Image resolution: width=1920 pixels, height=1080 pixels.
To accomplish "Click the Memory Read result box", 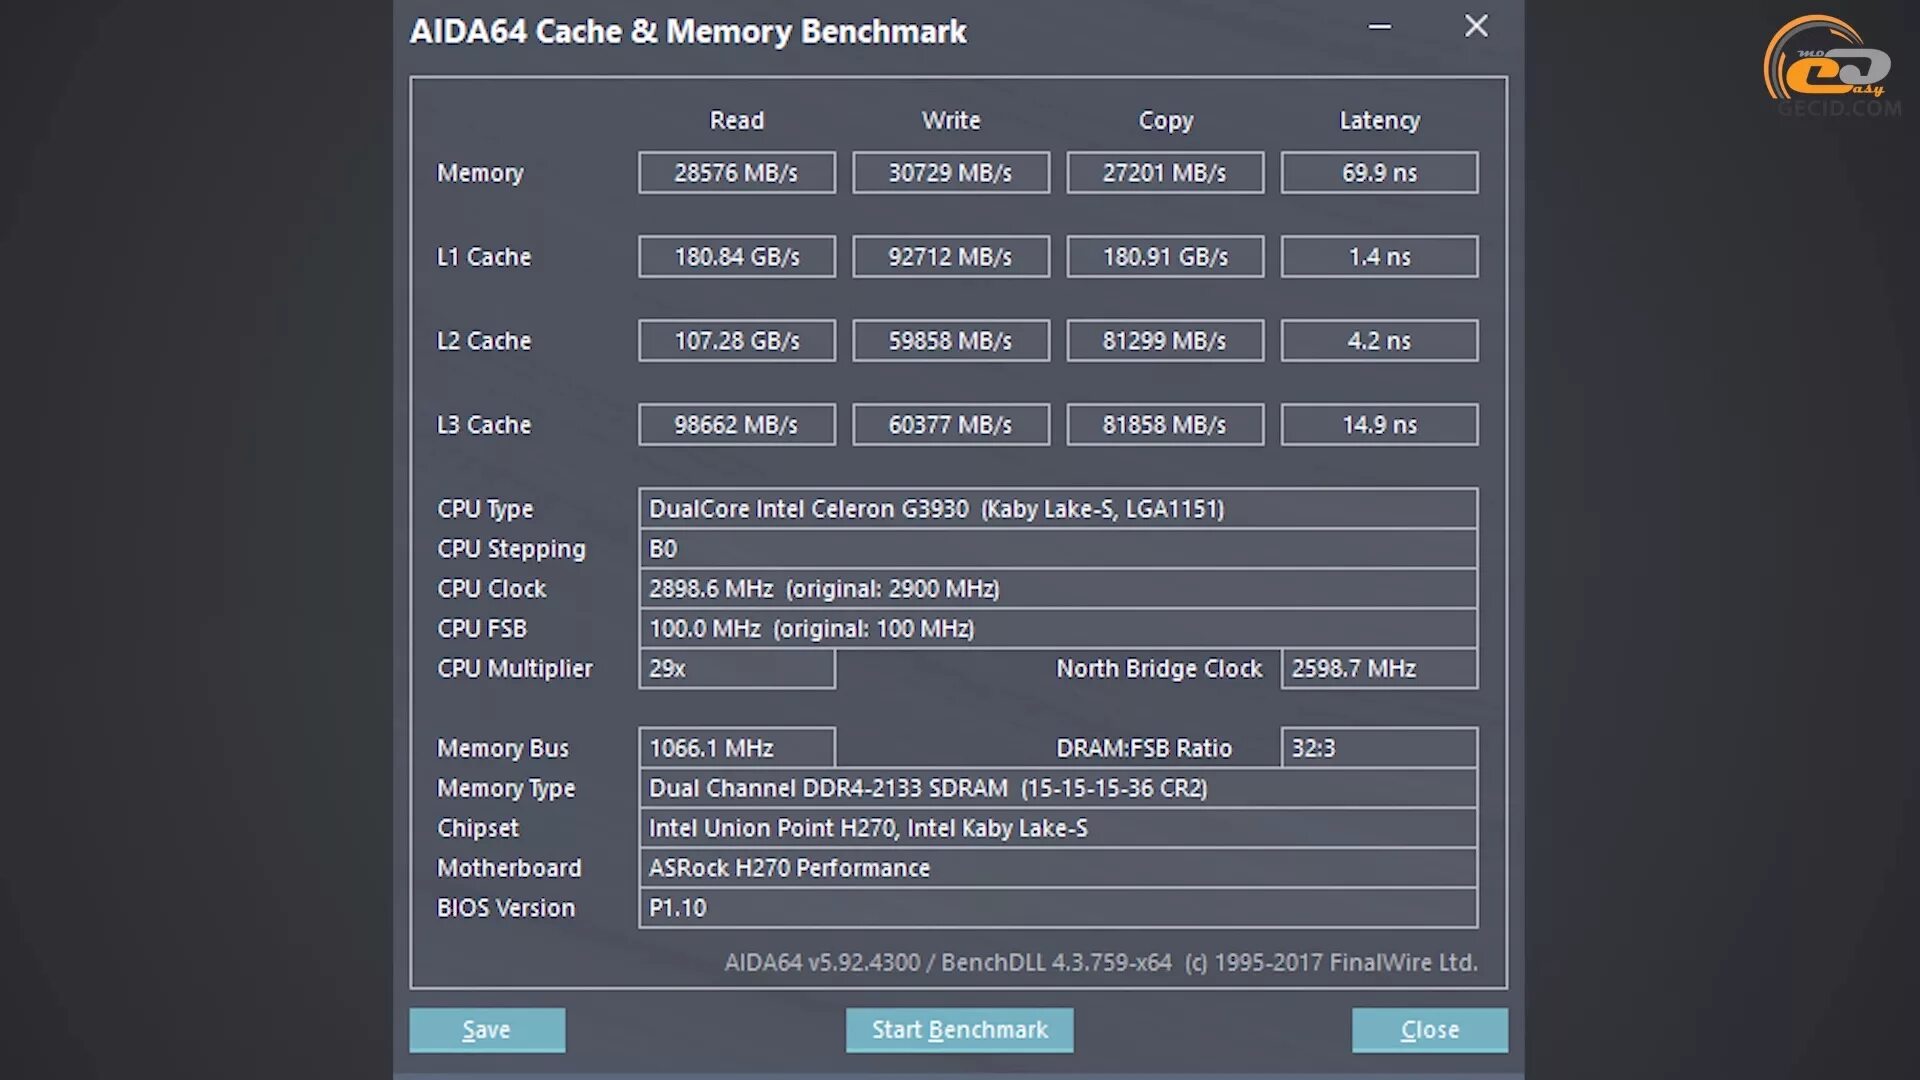I will (x=737, y=173).
